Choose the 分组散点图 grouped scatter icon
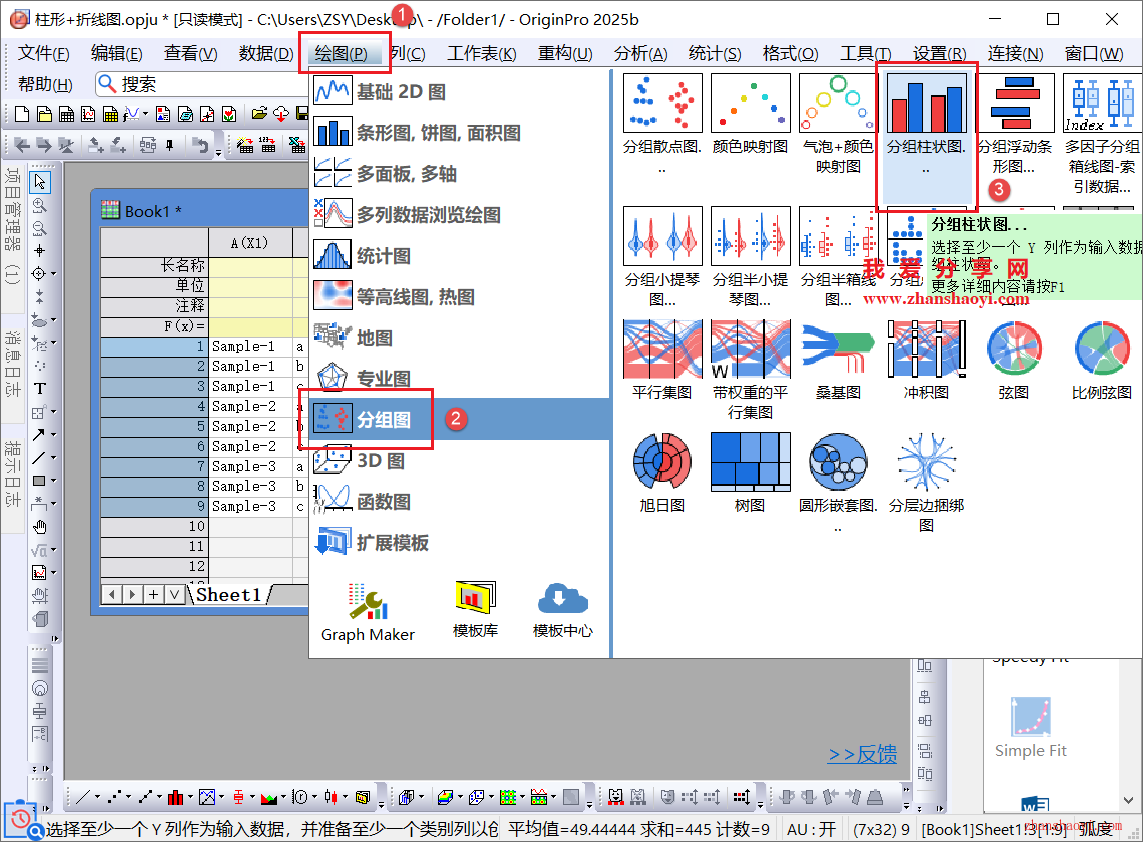 (x=662, y=105)
